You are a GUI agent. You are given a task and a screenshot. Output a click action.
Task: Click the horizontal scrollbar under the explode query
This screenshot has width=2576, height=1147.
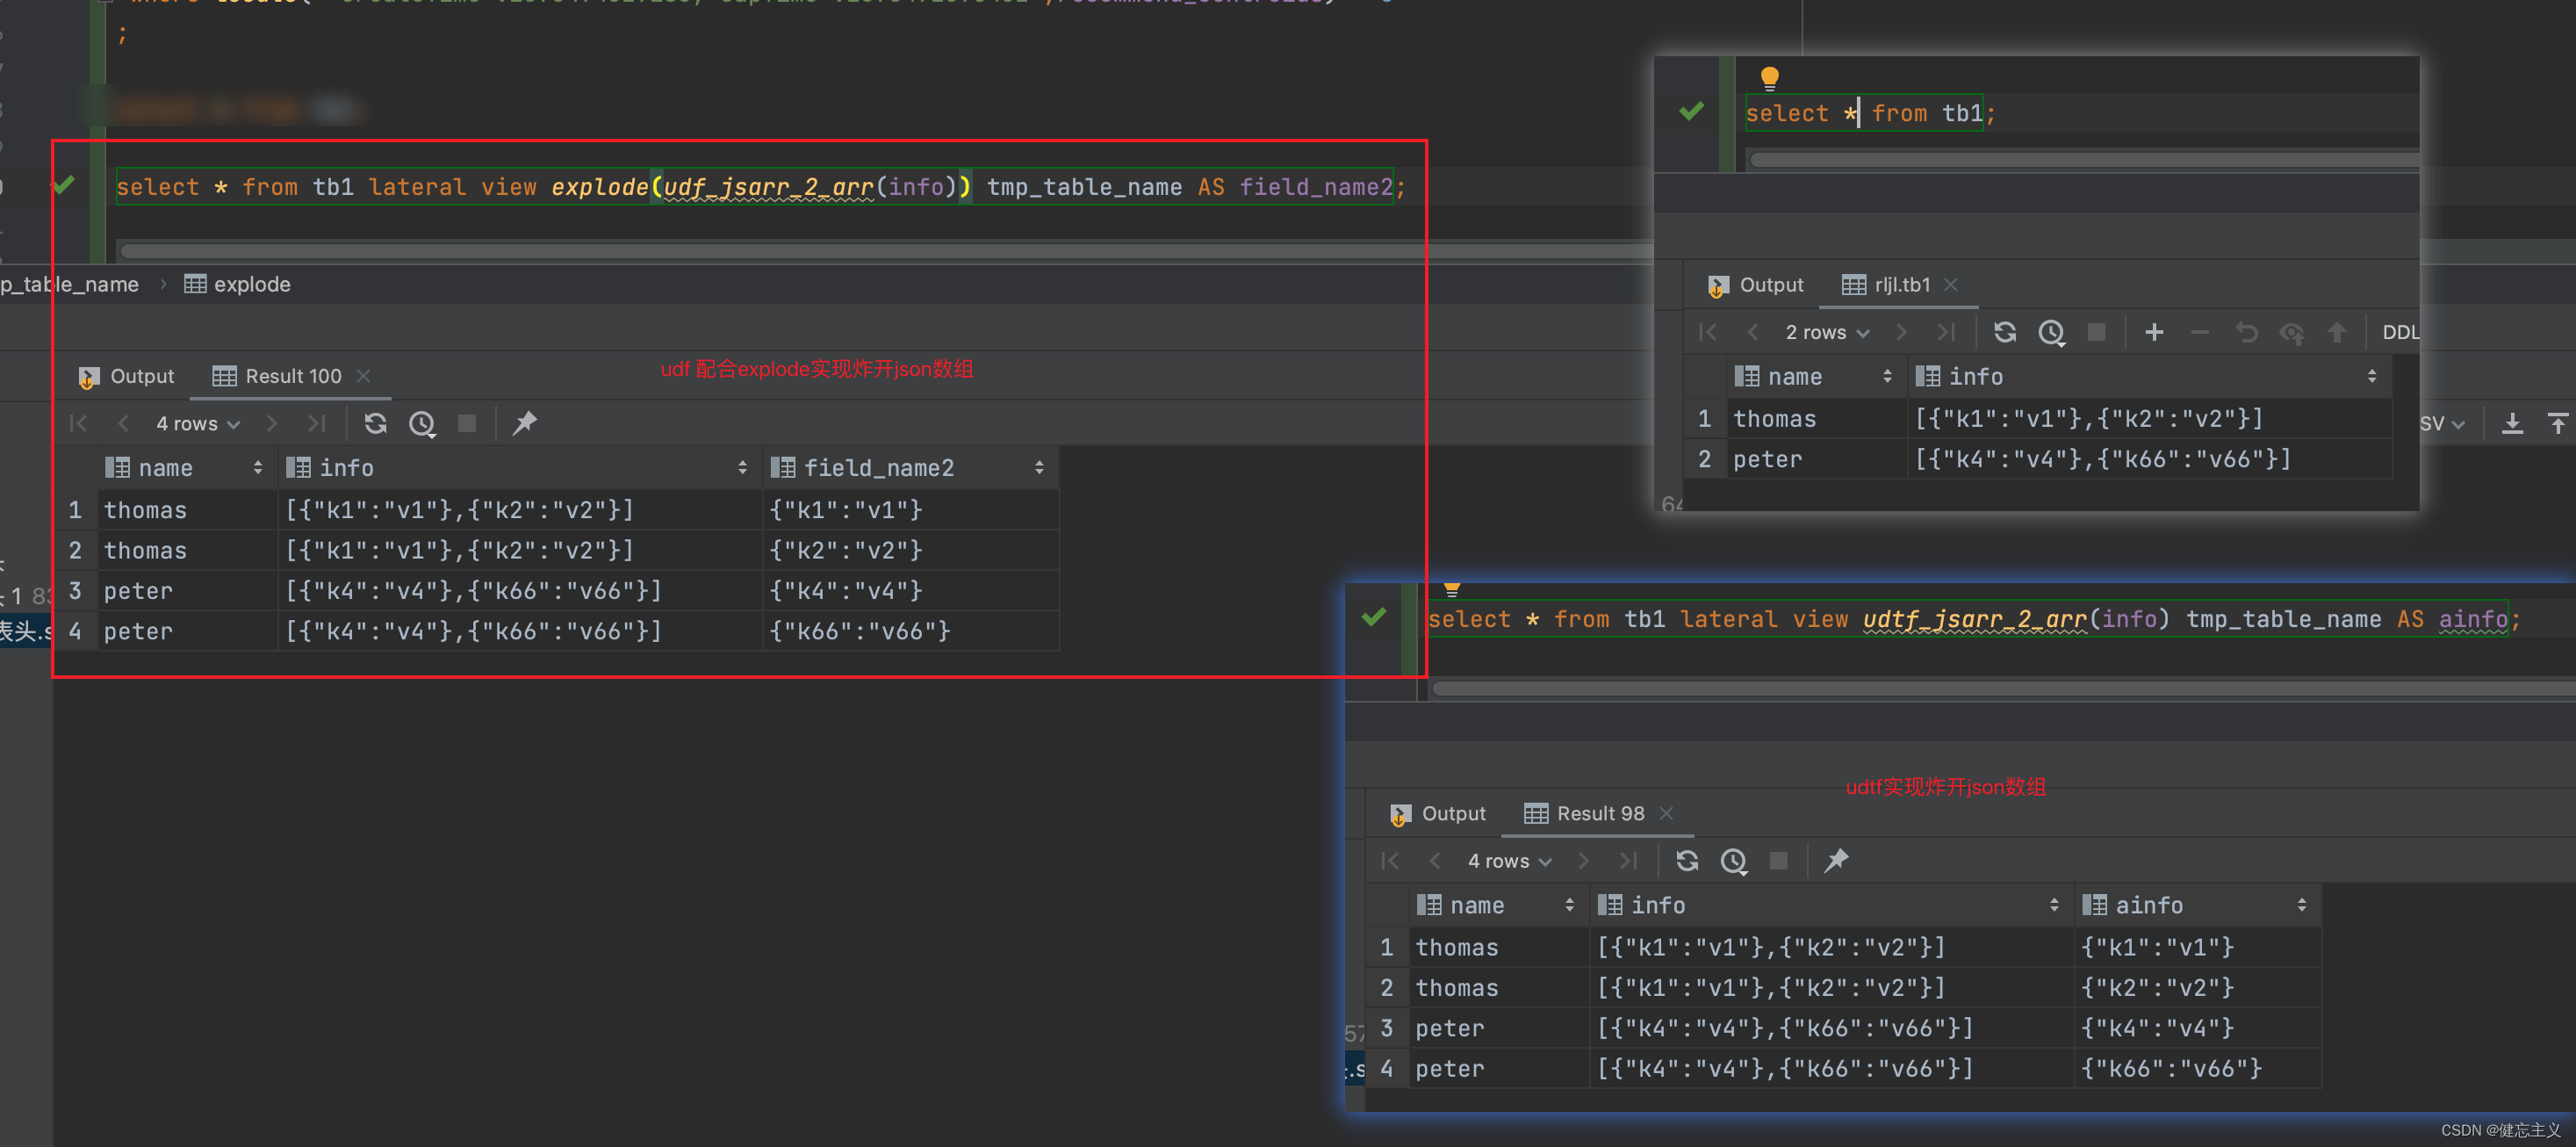click(x=700, y=250)
